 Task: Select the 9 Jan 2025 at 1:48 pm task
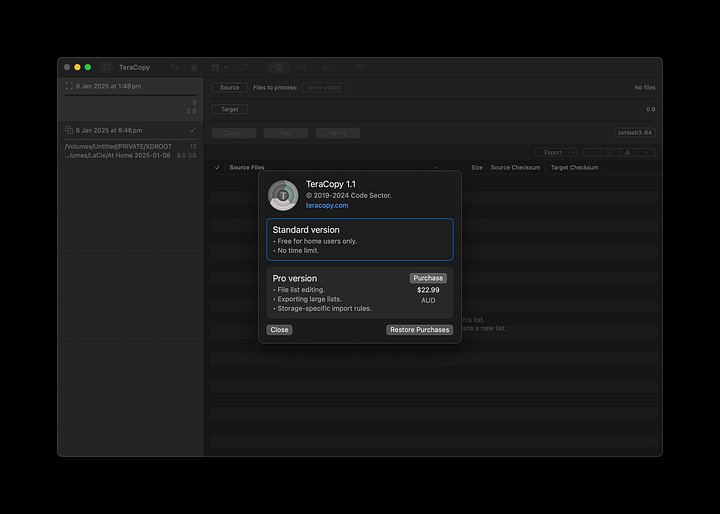[x=131, y=99]
